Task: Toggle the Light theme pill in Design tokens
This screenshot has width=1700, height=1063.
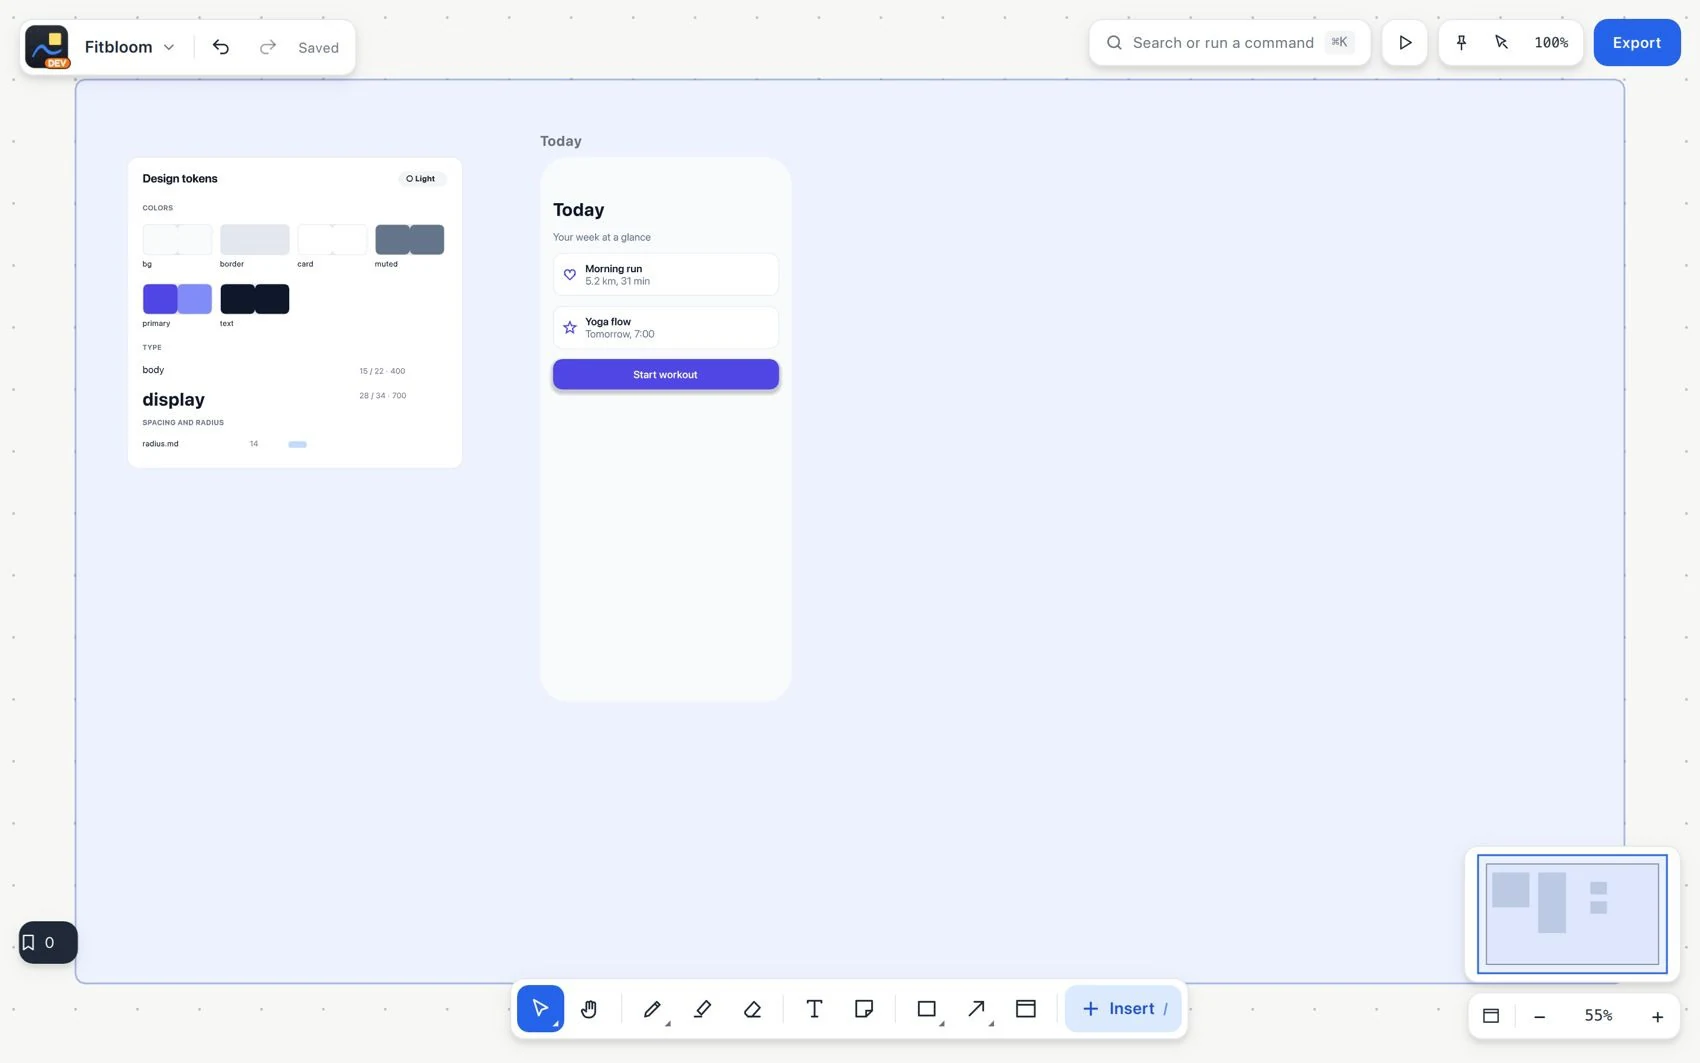Action: point(421,179)
